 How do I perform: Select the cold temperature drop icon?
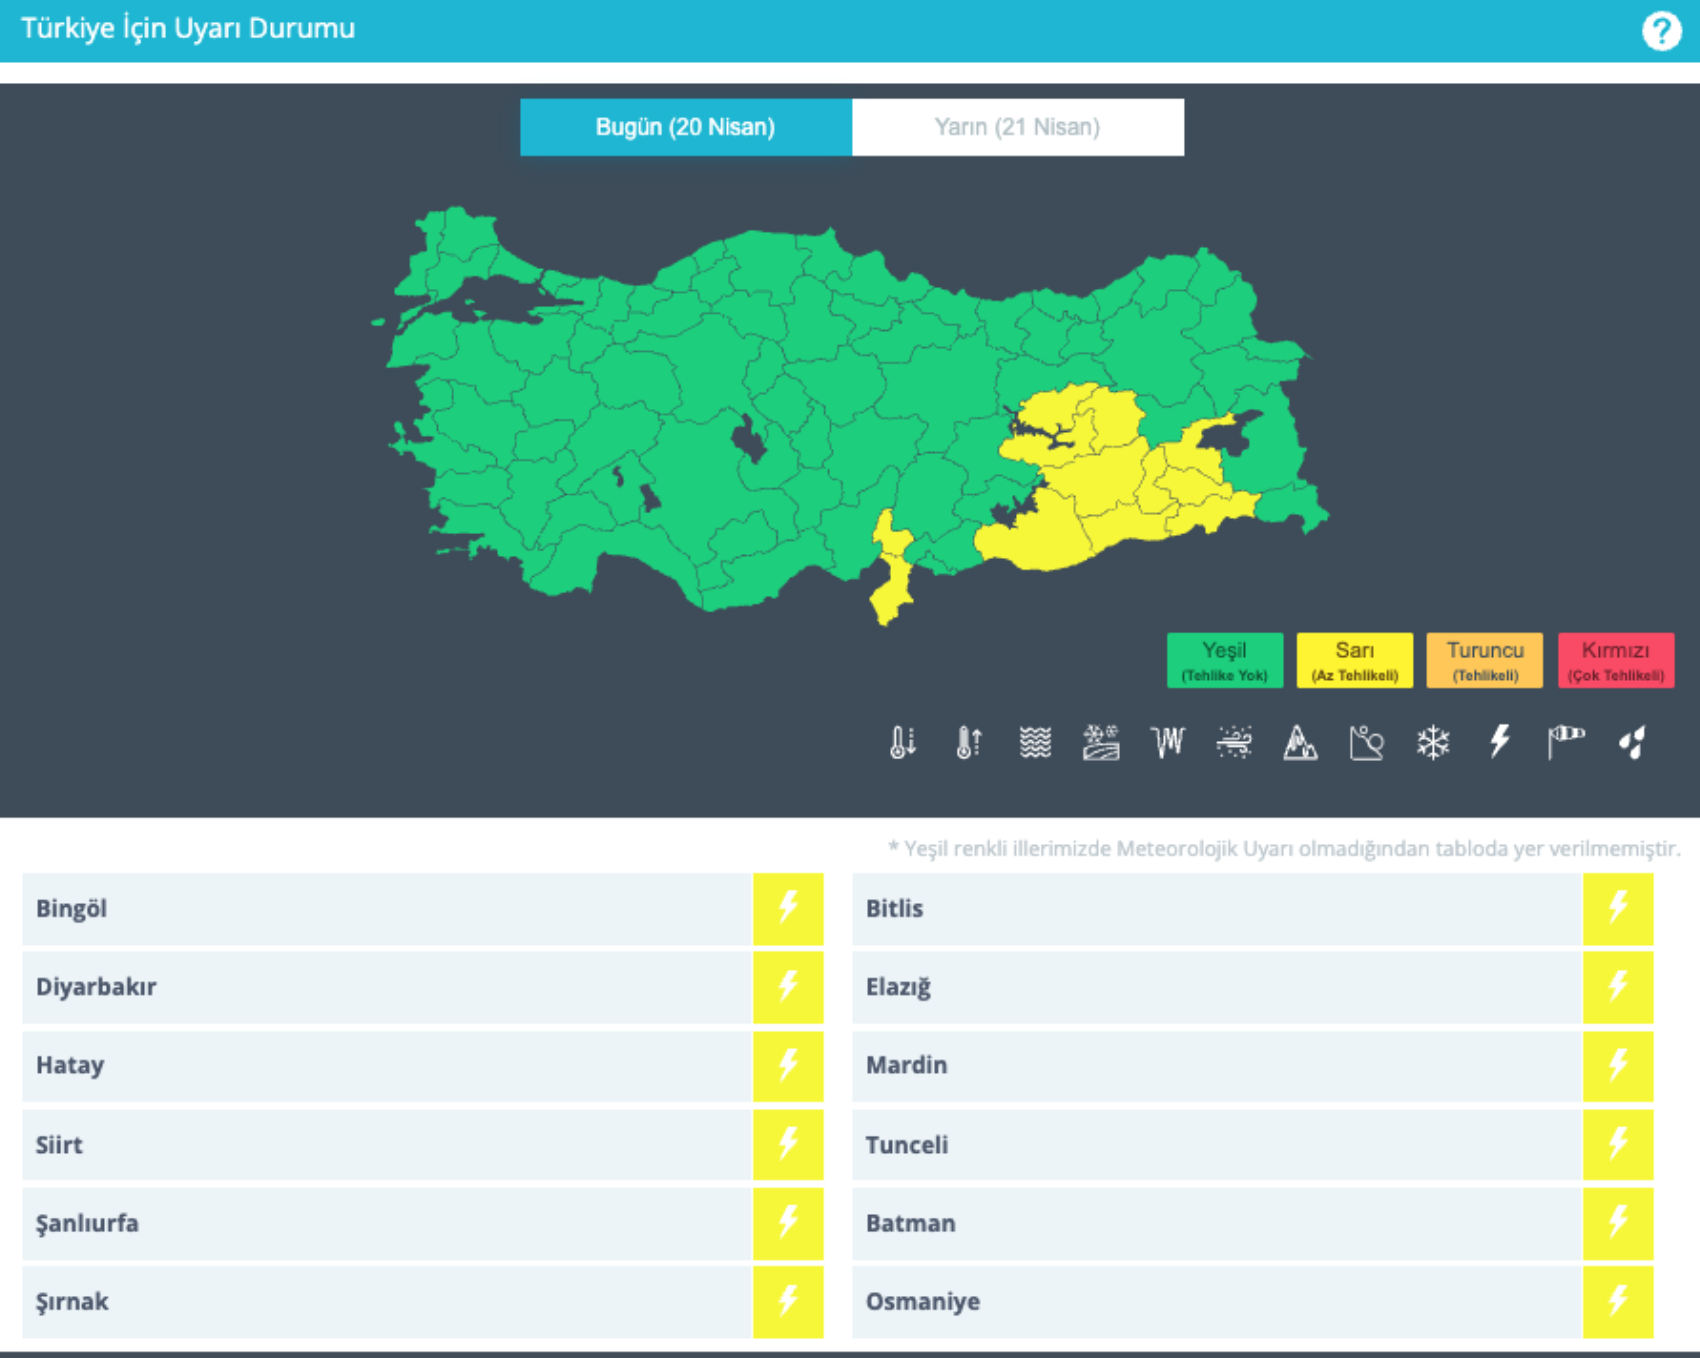click(902, 742)
